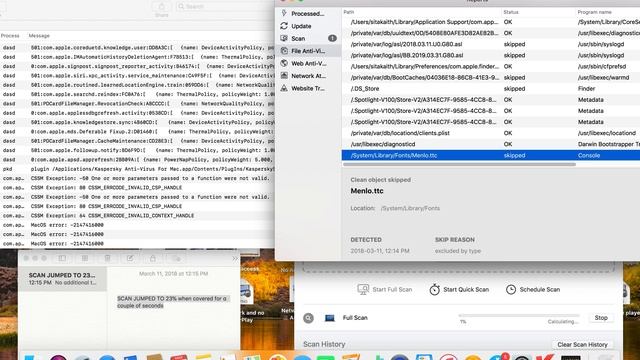Viewport: 640px width, 360px height.
Task: Select File Anti-Virus in Reports sidebar
Action: coord(308,51)
